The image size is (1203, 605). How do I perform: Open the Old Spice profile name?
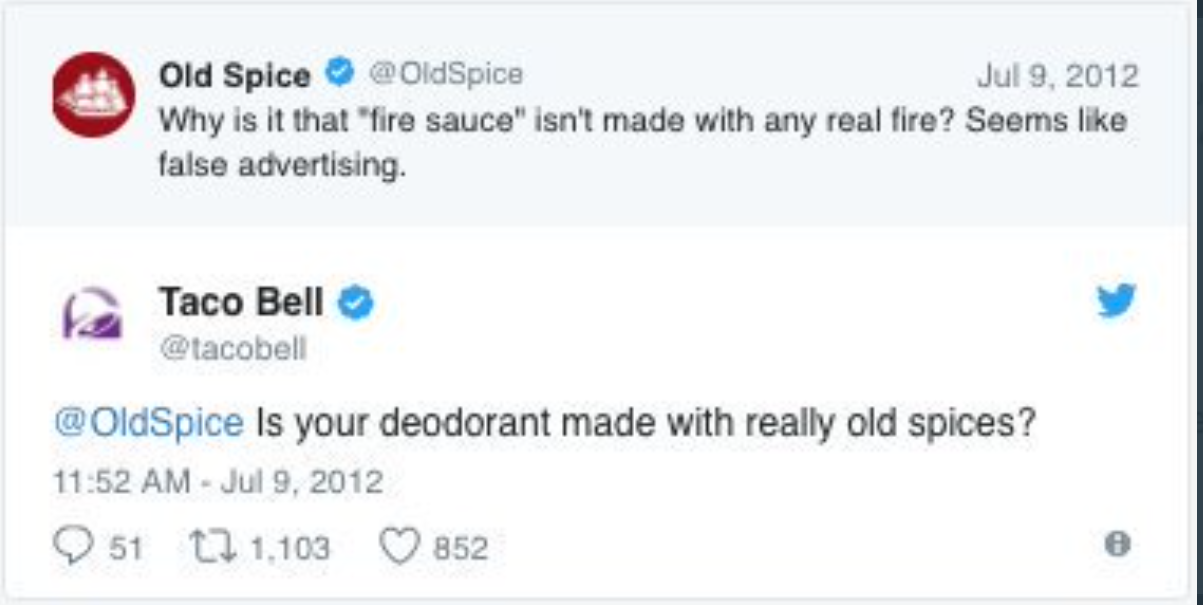pos(234,75)
